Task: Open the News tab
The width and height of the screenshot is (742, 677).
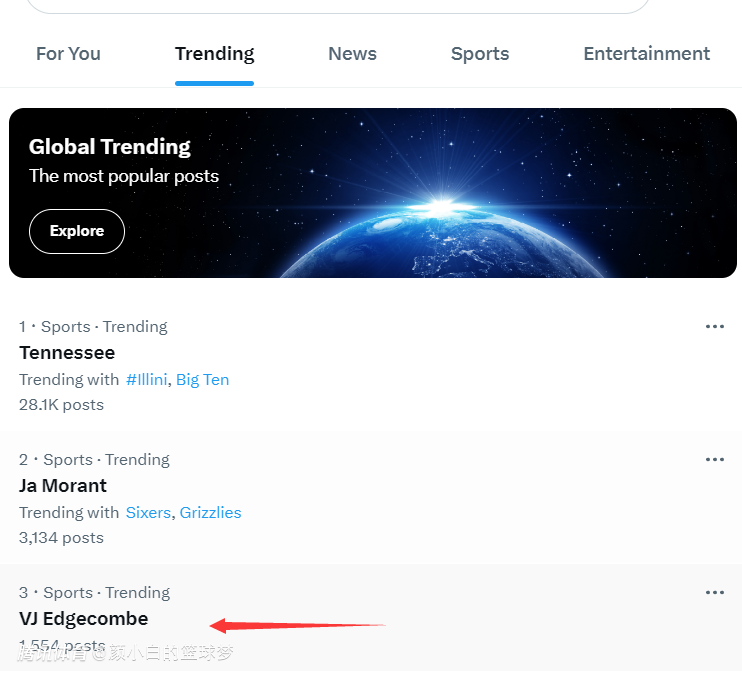Action: (352, 54)
